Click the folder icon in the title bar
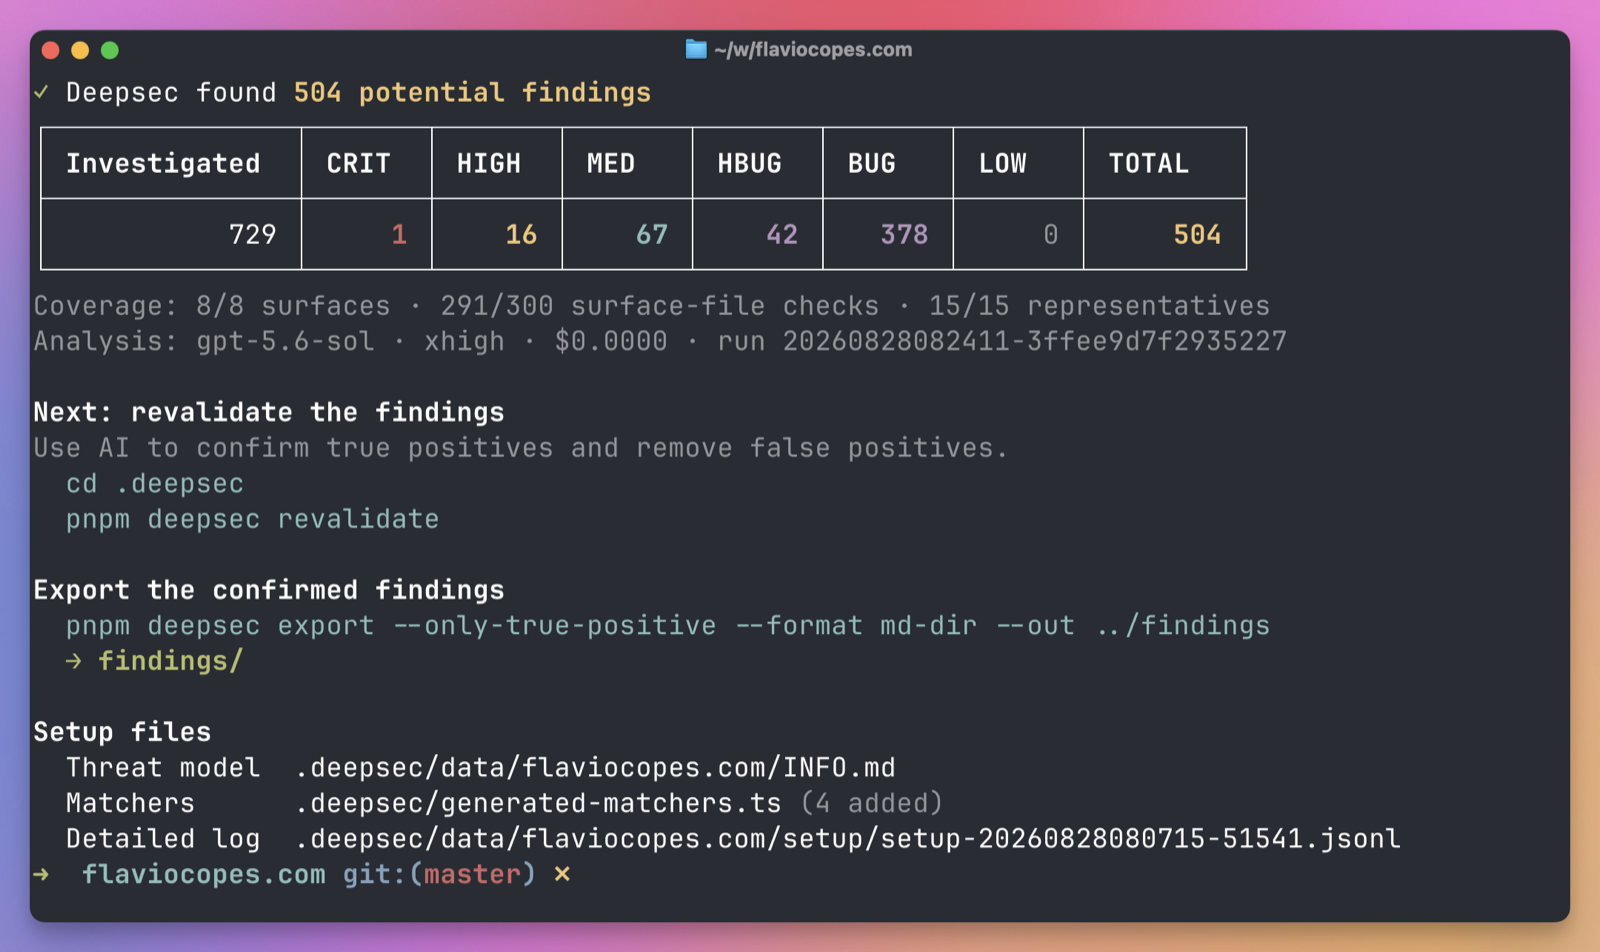1600x952 pixels. (x=696, y=49)
